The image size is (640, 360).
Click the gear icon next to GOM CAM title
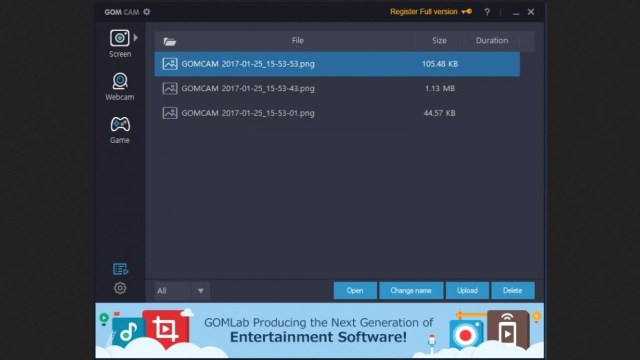pyautogui.click(x=147, y=12)
